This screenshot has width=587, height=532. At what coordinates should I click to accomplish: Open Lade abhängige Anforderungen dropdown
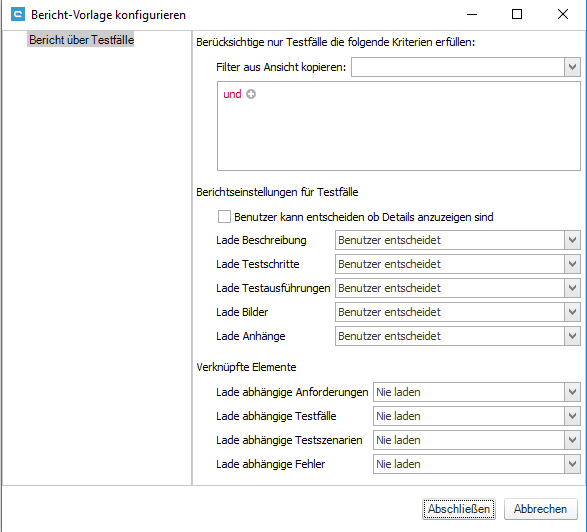pyautogui.click(x=477, y=392)
